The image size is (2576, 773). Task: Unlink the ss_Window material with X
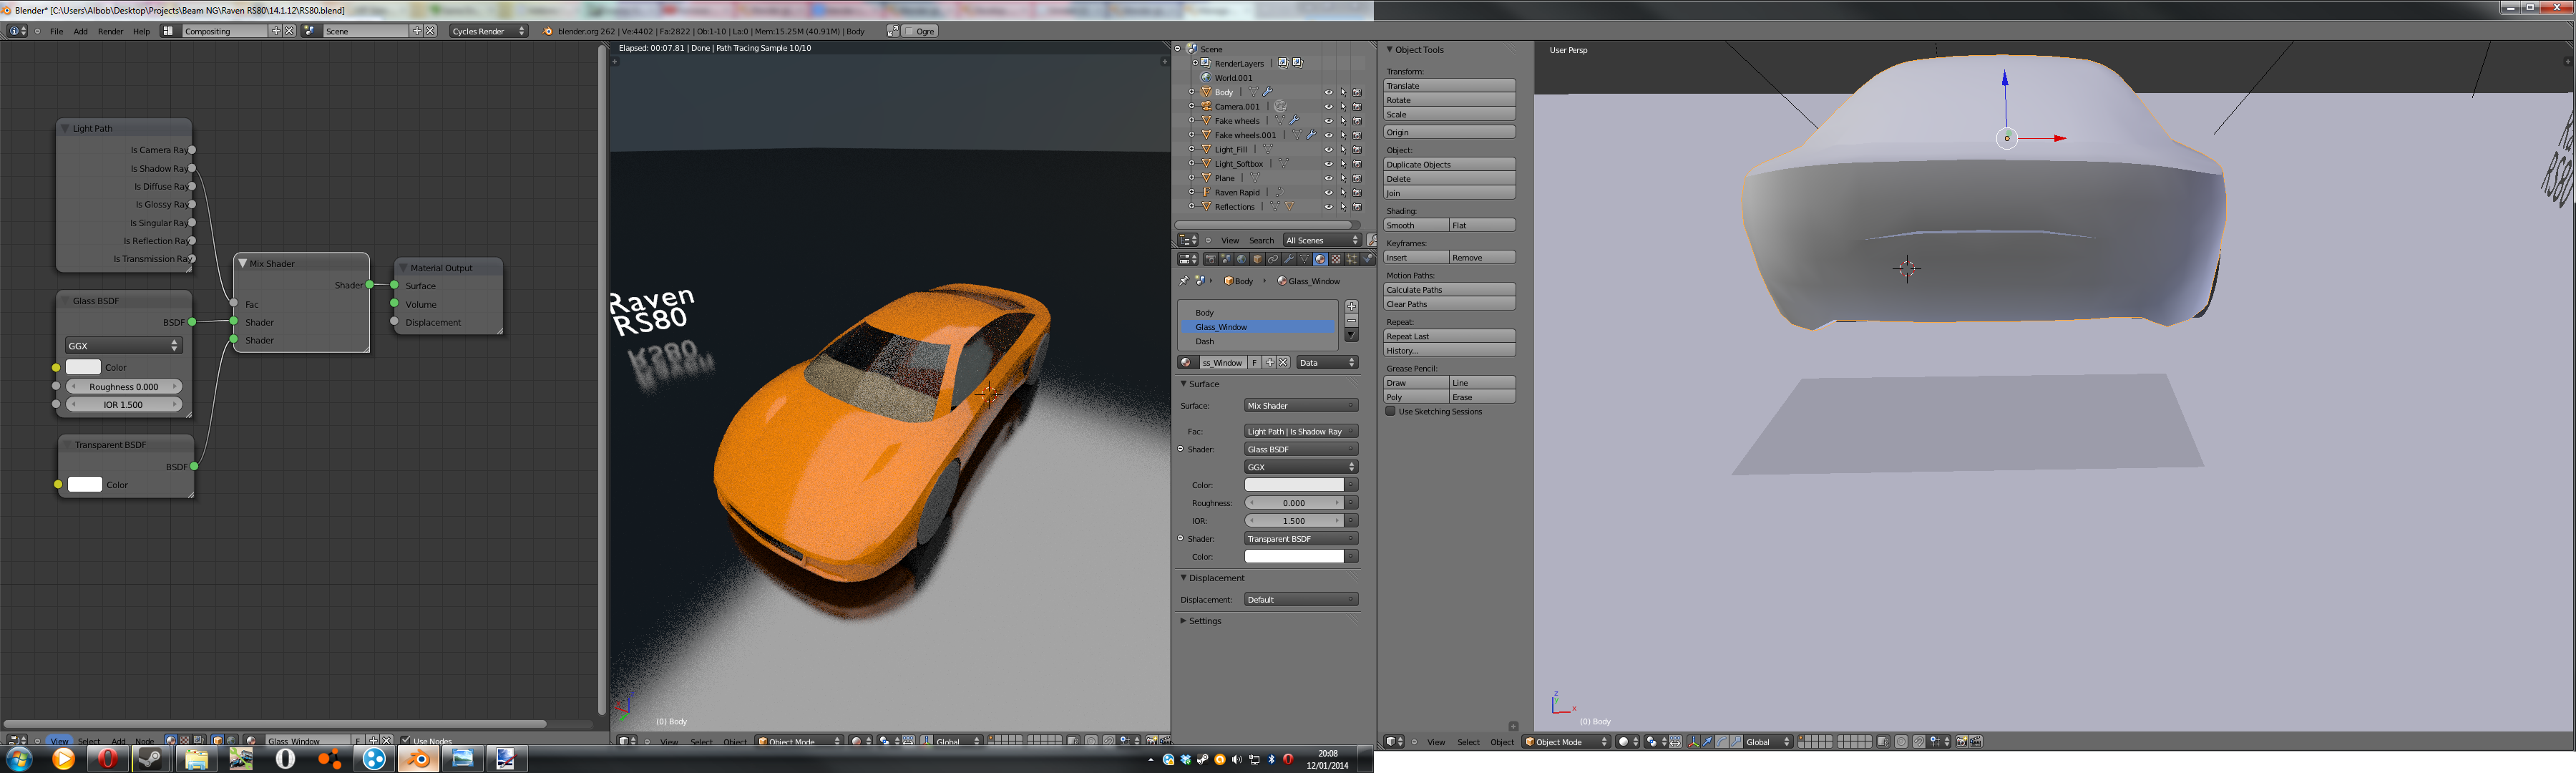[x=1283, y=363]
